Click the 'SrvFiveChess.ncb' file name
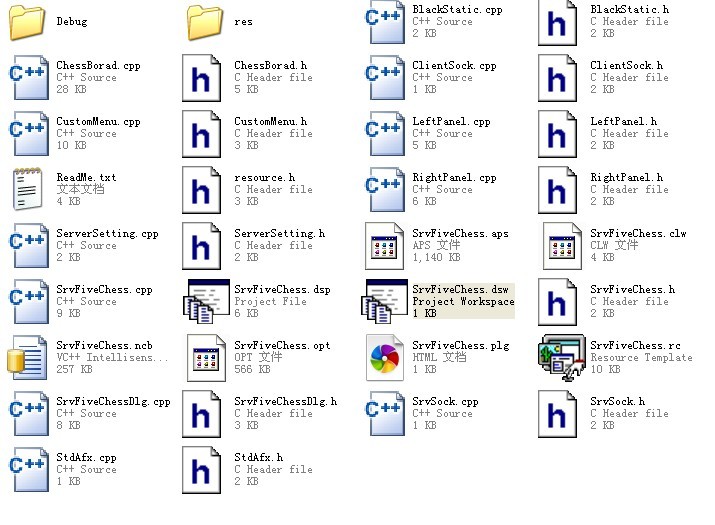Screen dimensions: 715x525 tap(104, 346)
